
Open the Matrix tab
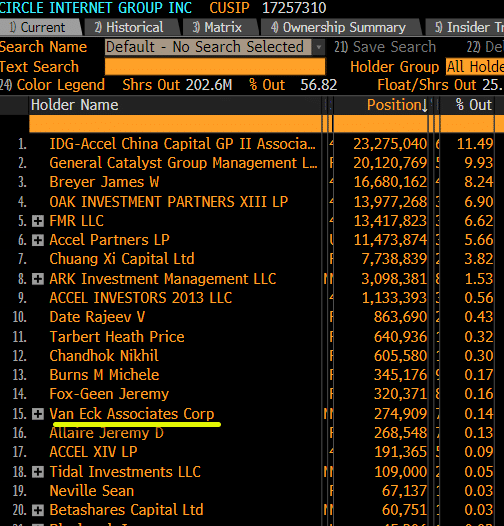[x=217, y=28]
